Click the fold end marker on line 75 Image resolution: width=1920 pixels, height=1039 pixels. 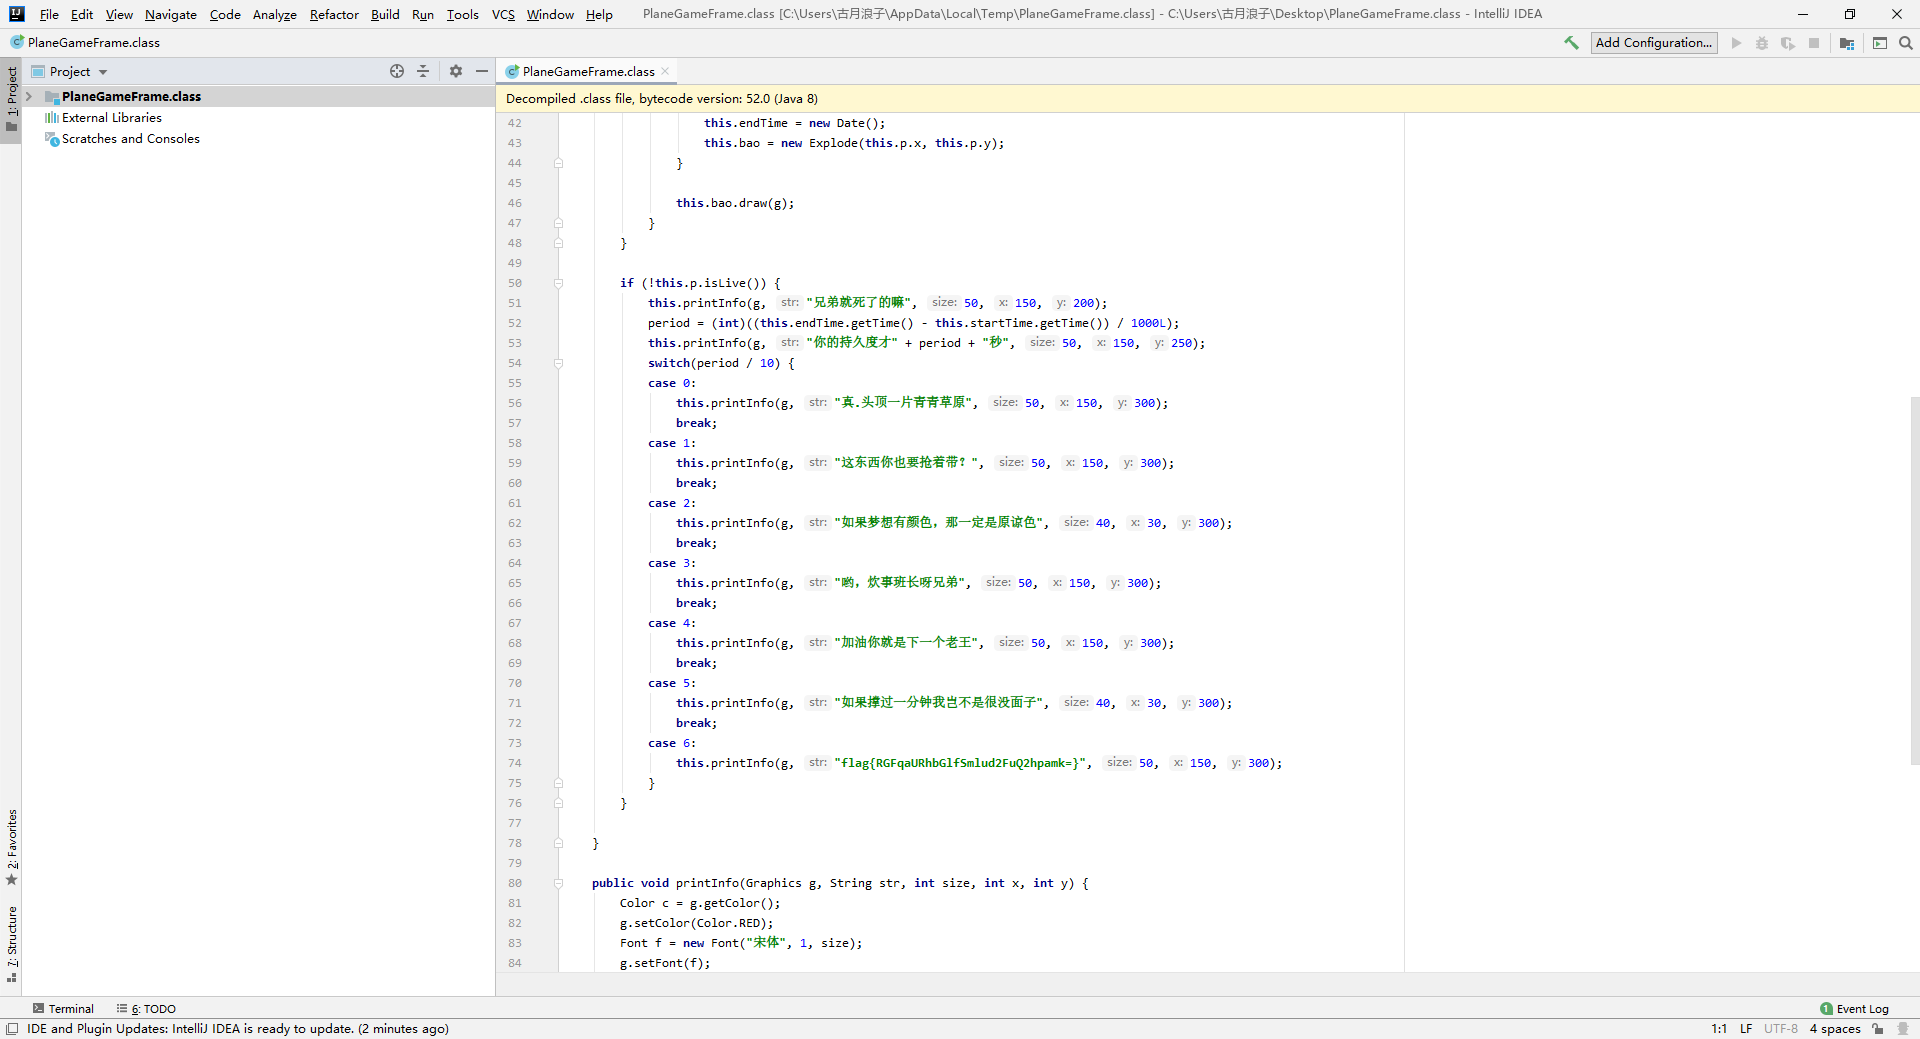pyautogui.click(x=559, y=783)
